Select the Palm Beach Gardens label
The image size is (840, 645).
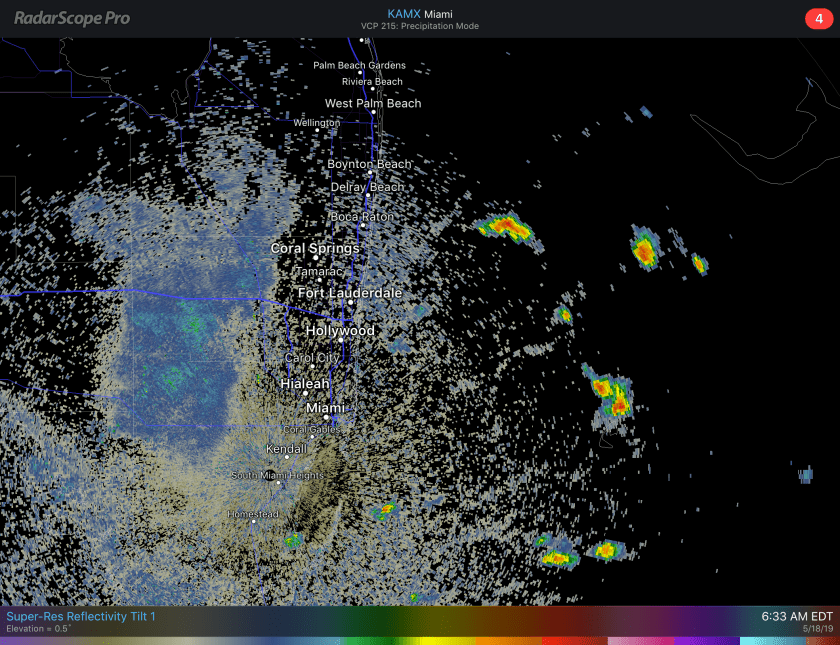(x=359, y=66)
